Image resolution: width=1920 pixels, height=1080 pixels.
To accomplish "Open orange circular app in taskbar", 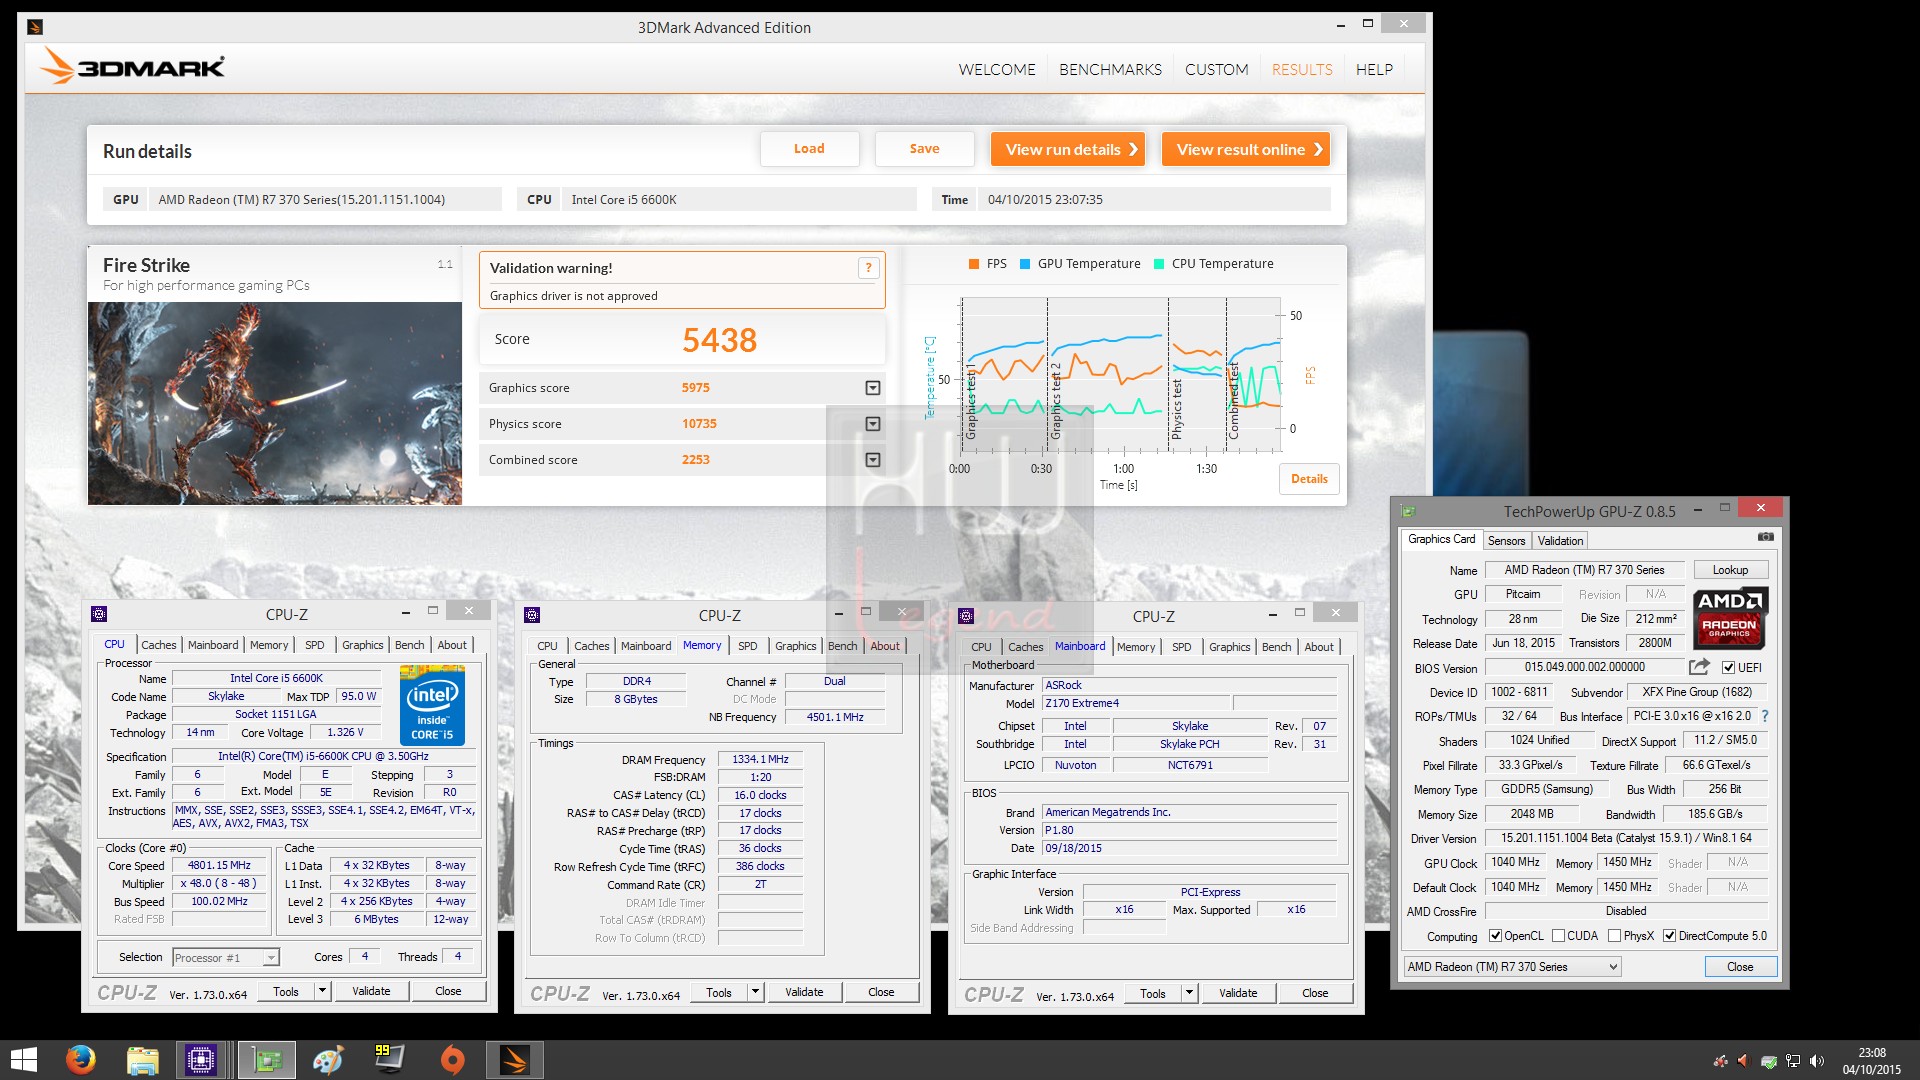I will [x=452, y=1059].
